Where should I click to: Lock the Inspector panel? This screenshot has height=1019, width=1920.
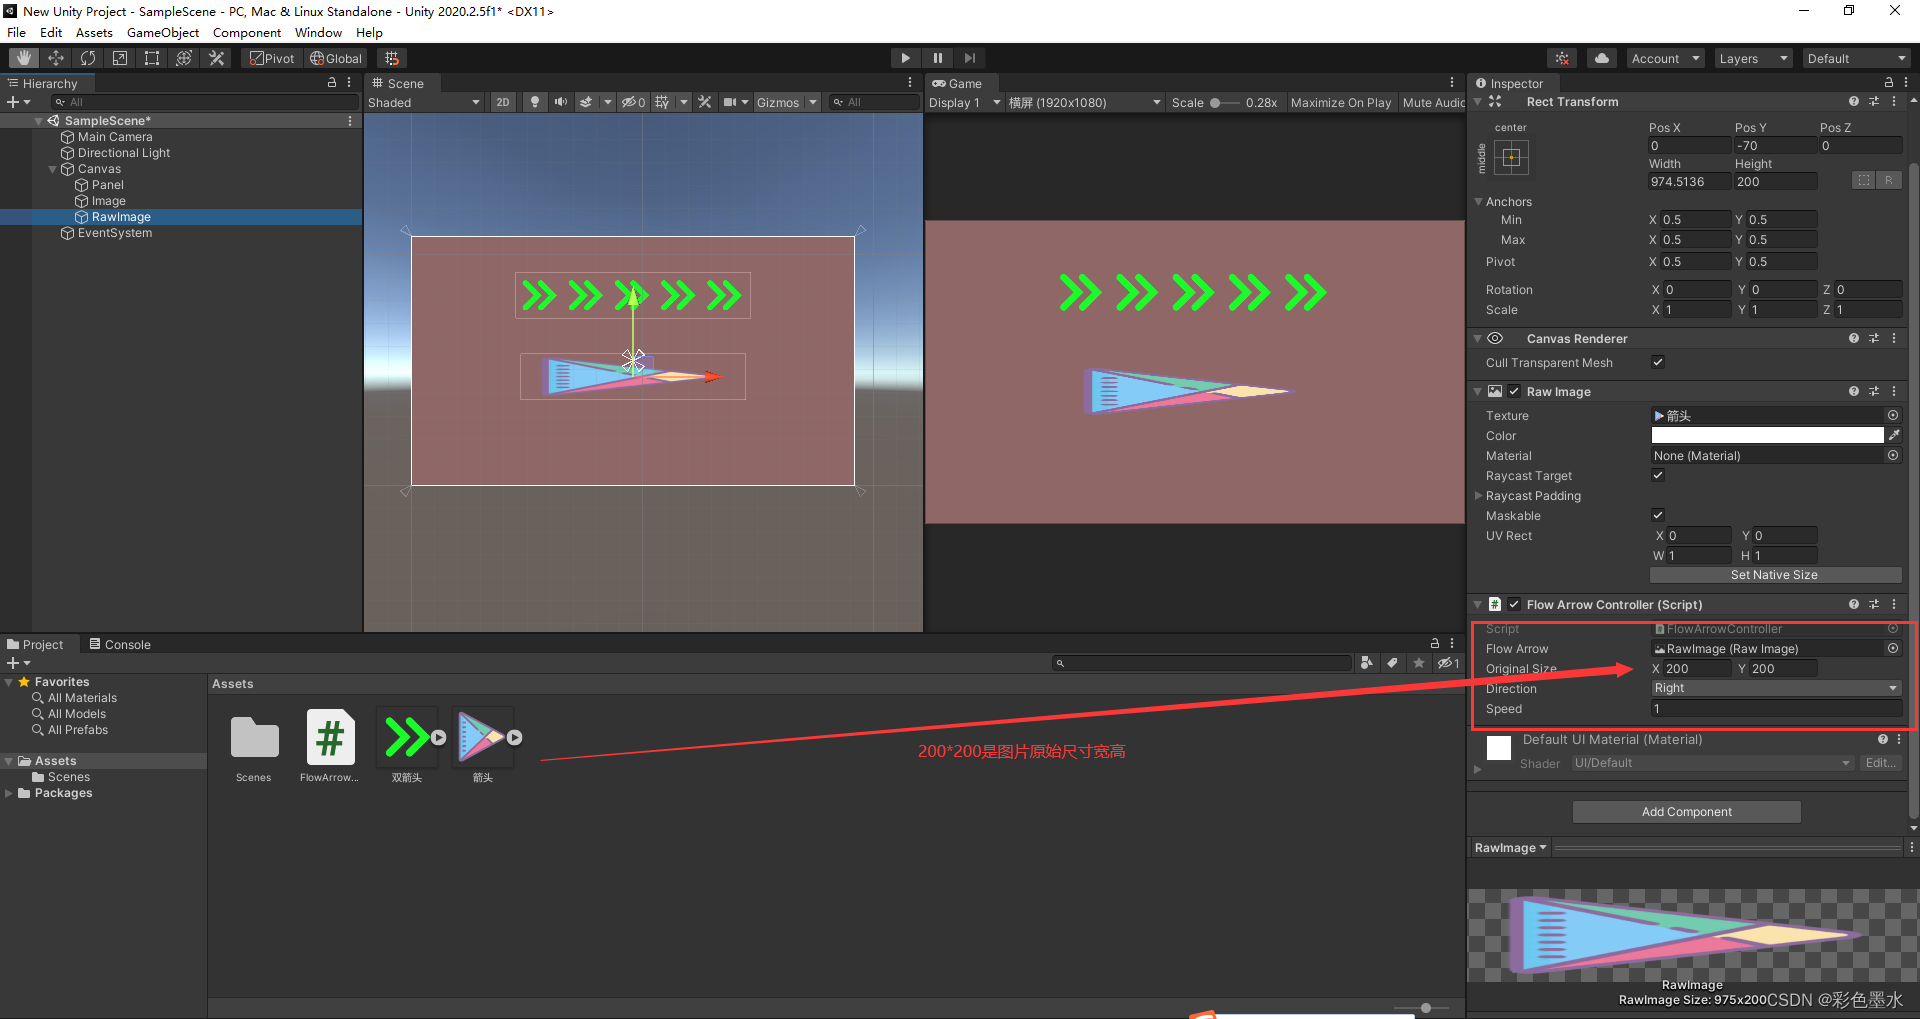tap(1888, 83)
